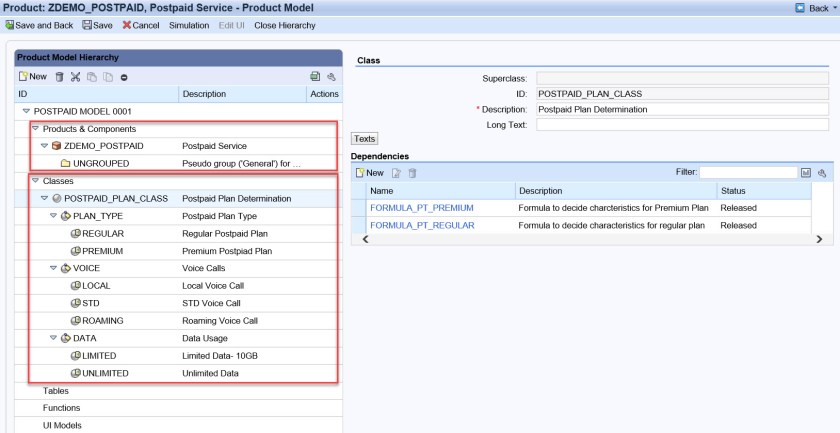
Task: Click Save and Back button
Action: click(40, 25)
